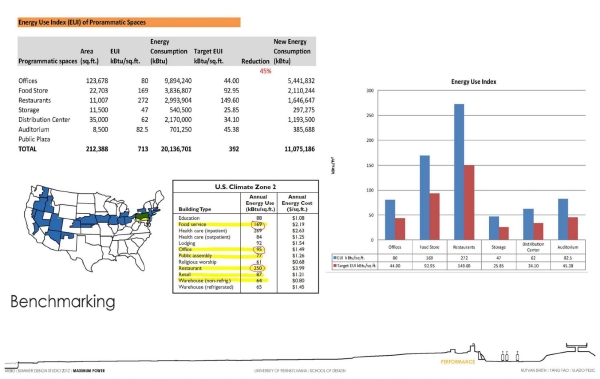Click the blue EUI legend swatch
The height and width of the screenshot is (379, 600).
pyautogui.click(x=335, y=258)
